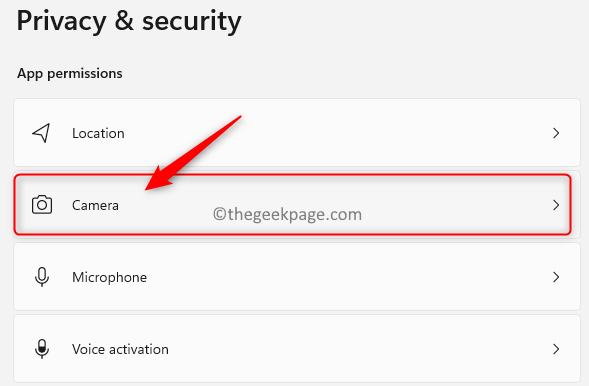Select the Camera text label
This screenshot has width=589, height=386.
click(x=95, y=205)
